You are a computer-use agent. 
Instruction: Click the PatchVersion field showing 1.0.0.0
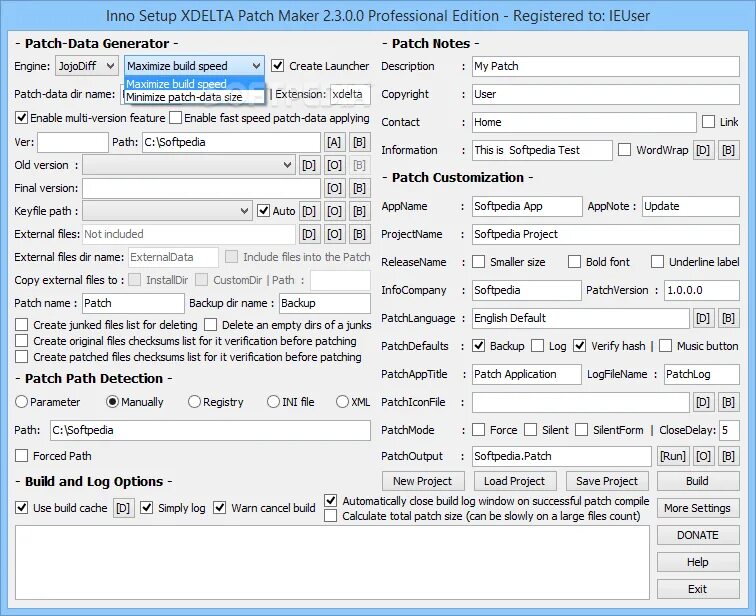702,290
